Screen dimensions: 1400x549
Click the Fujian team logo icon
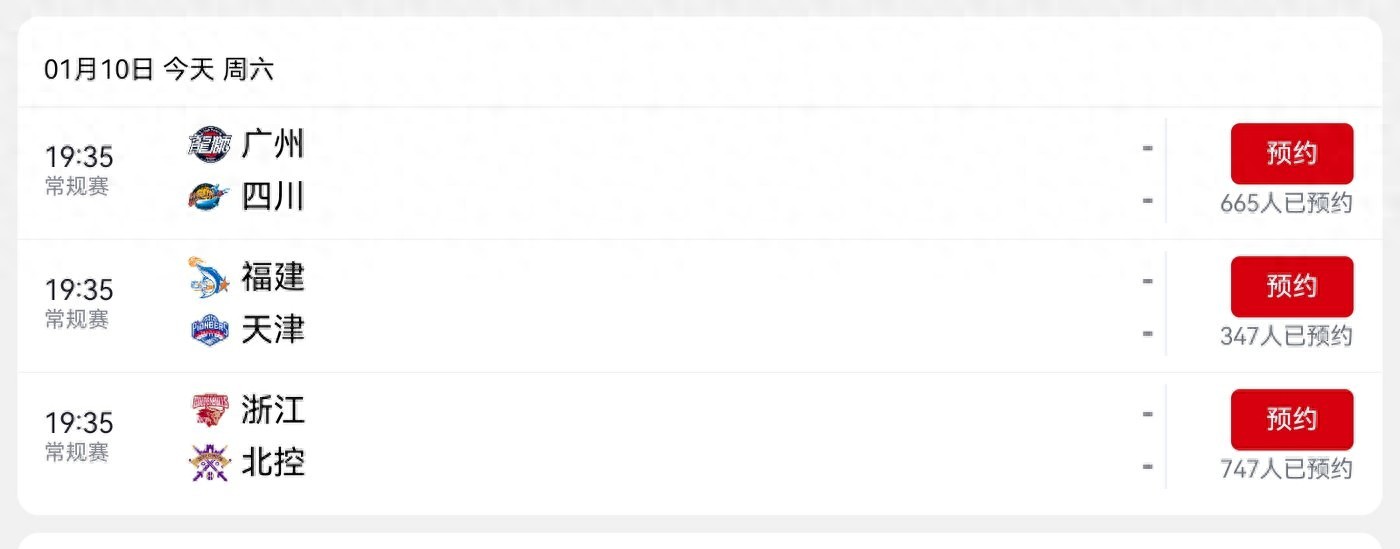(209, 277)
